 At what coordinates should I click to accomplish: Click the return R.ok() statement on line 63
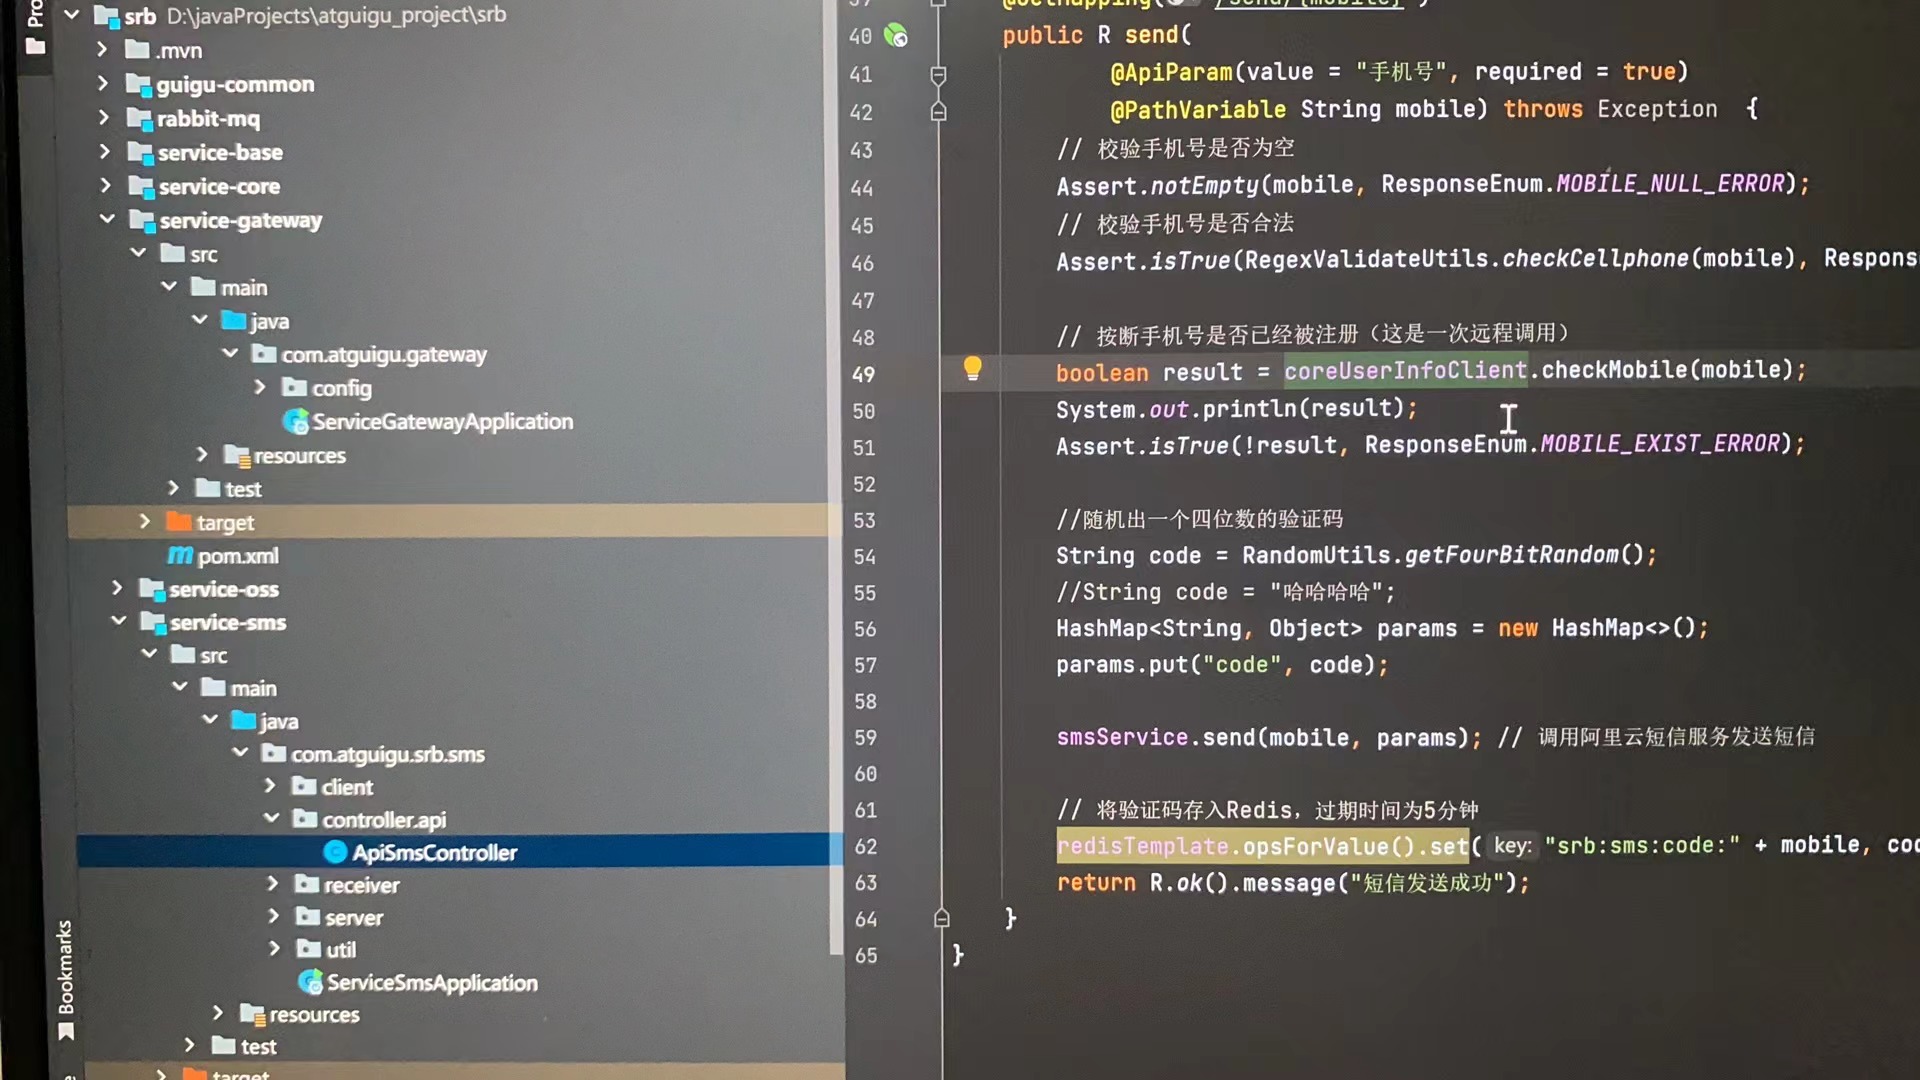click(x=1293, y=883)
